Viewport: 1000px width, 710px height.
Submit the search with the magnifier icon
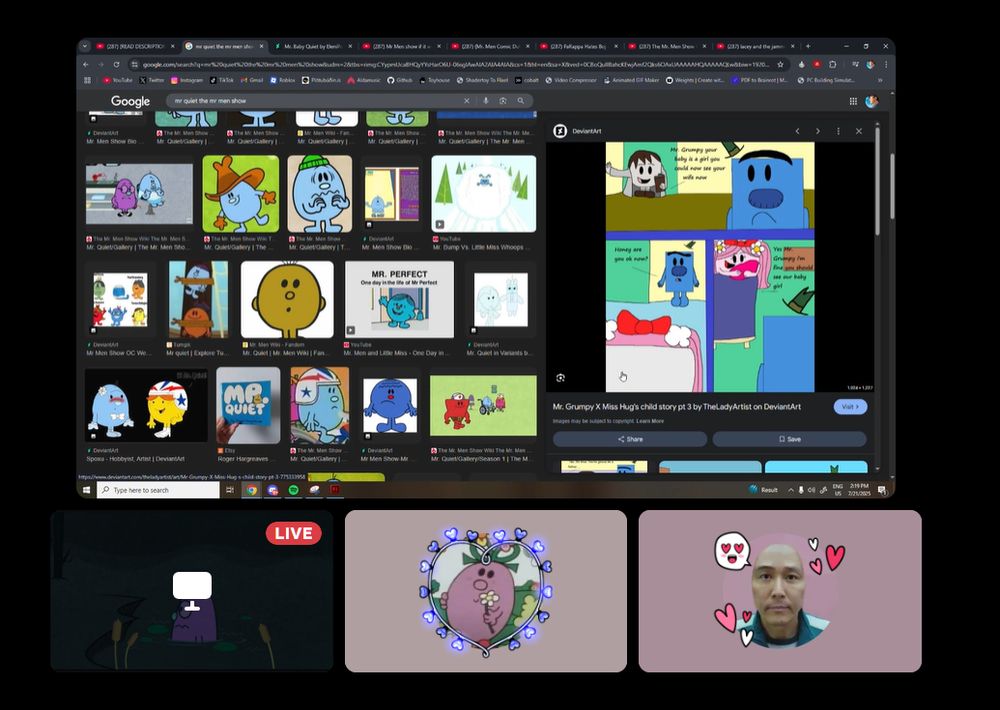click(x=521, y=101)
